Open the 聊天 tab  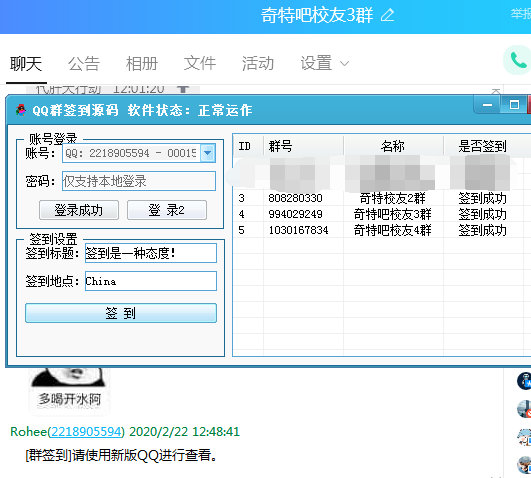click(26, 64)
